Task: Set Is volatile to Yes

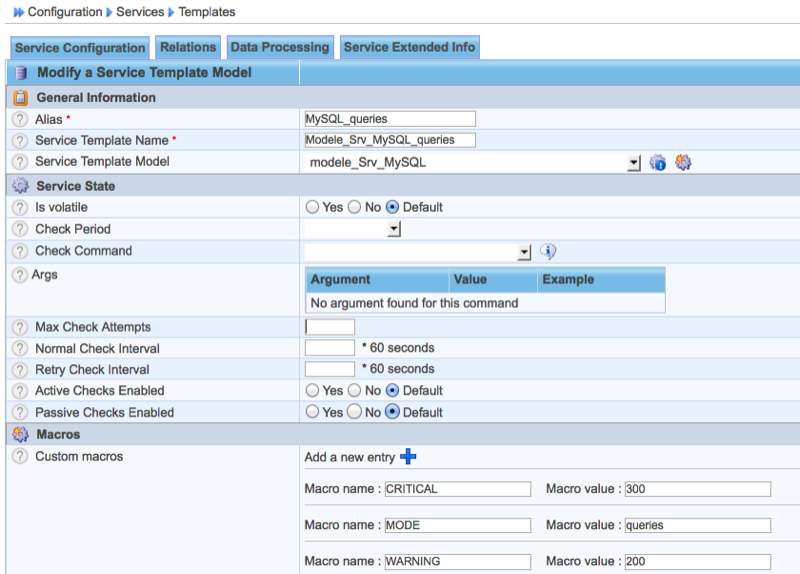Action: point(312,207)
